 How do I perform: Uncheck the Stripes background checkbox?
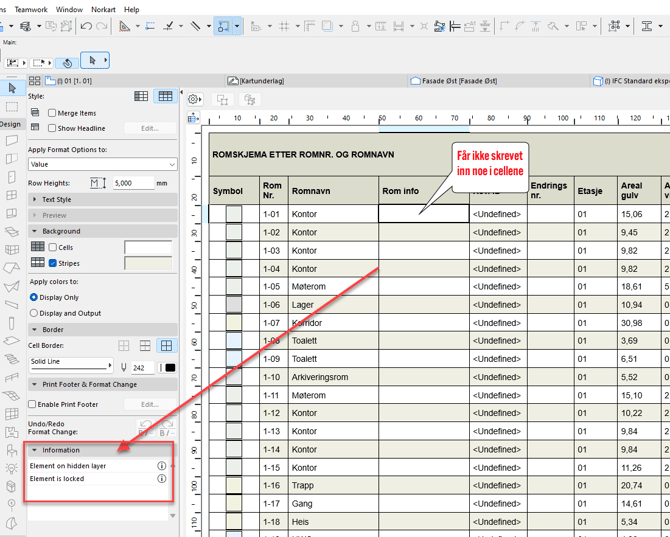(53, 263)
